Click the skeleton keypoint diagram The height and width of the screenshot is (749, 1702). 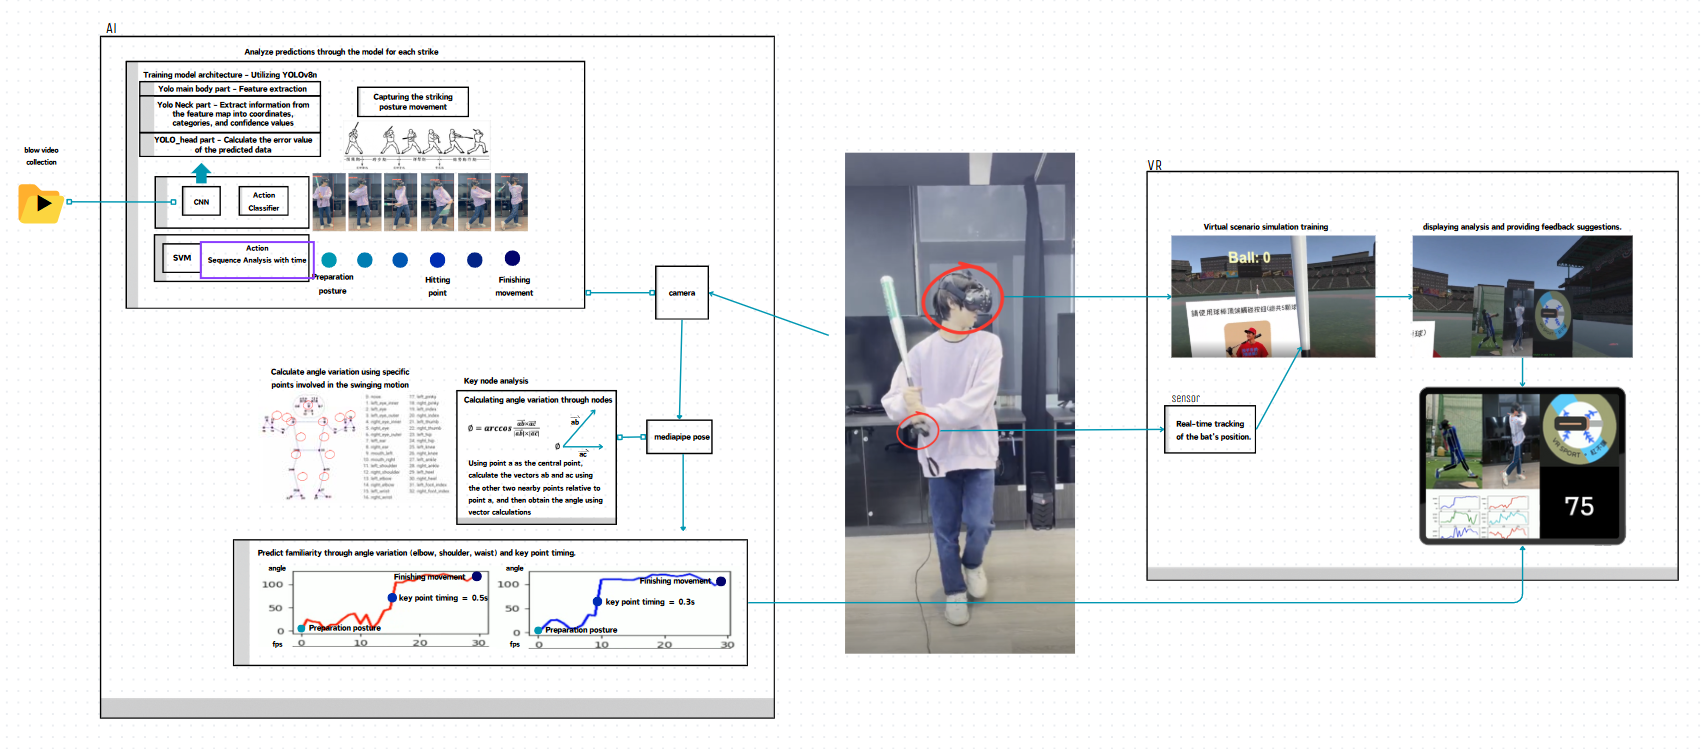point(309,447)
